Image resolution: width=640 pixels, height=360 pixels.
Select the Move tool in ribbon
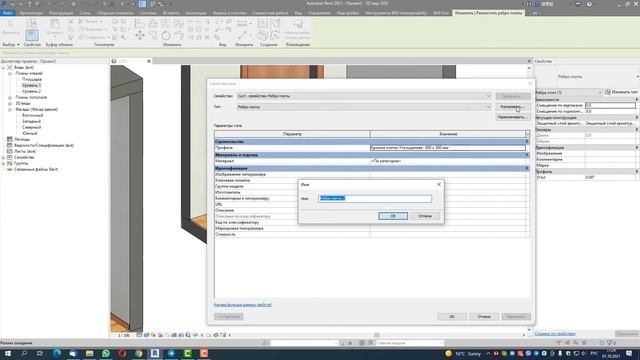point(140,36)
